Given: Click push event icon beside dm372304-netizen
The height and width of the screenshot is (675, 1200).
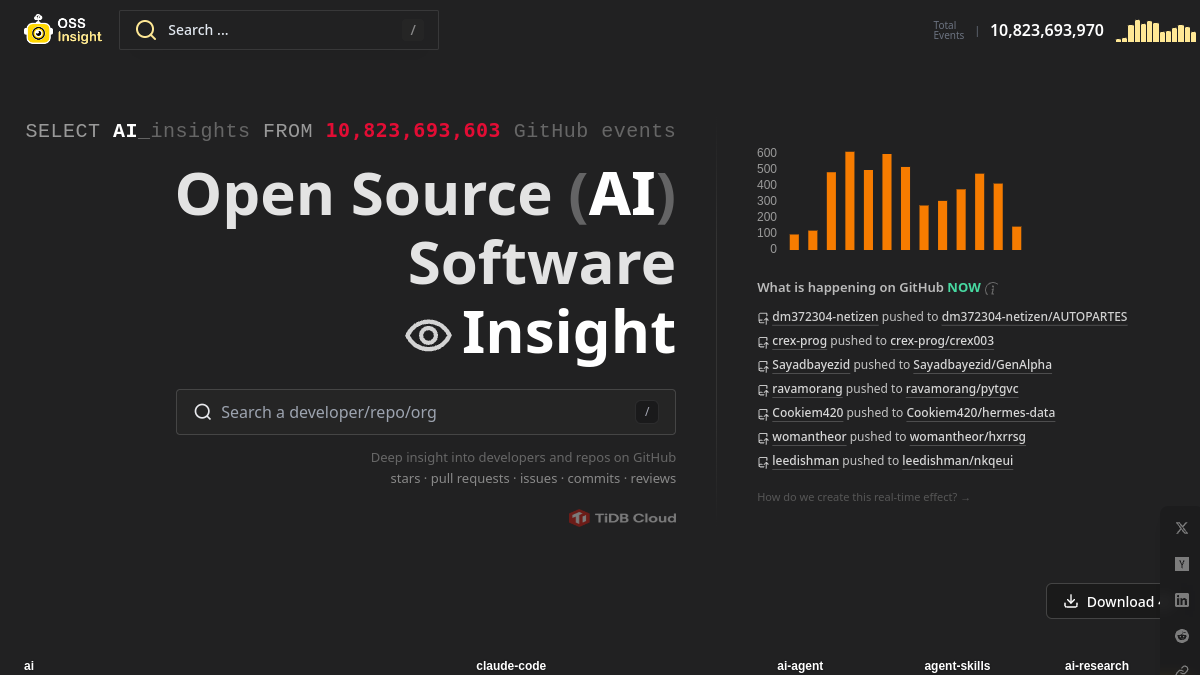Looking at the screenshot, I should [763, 318].
